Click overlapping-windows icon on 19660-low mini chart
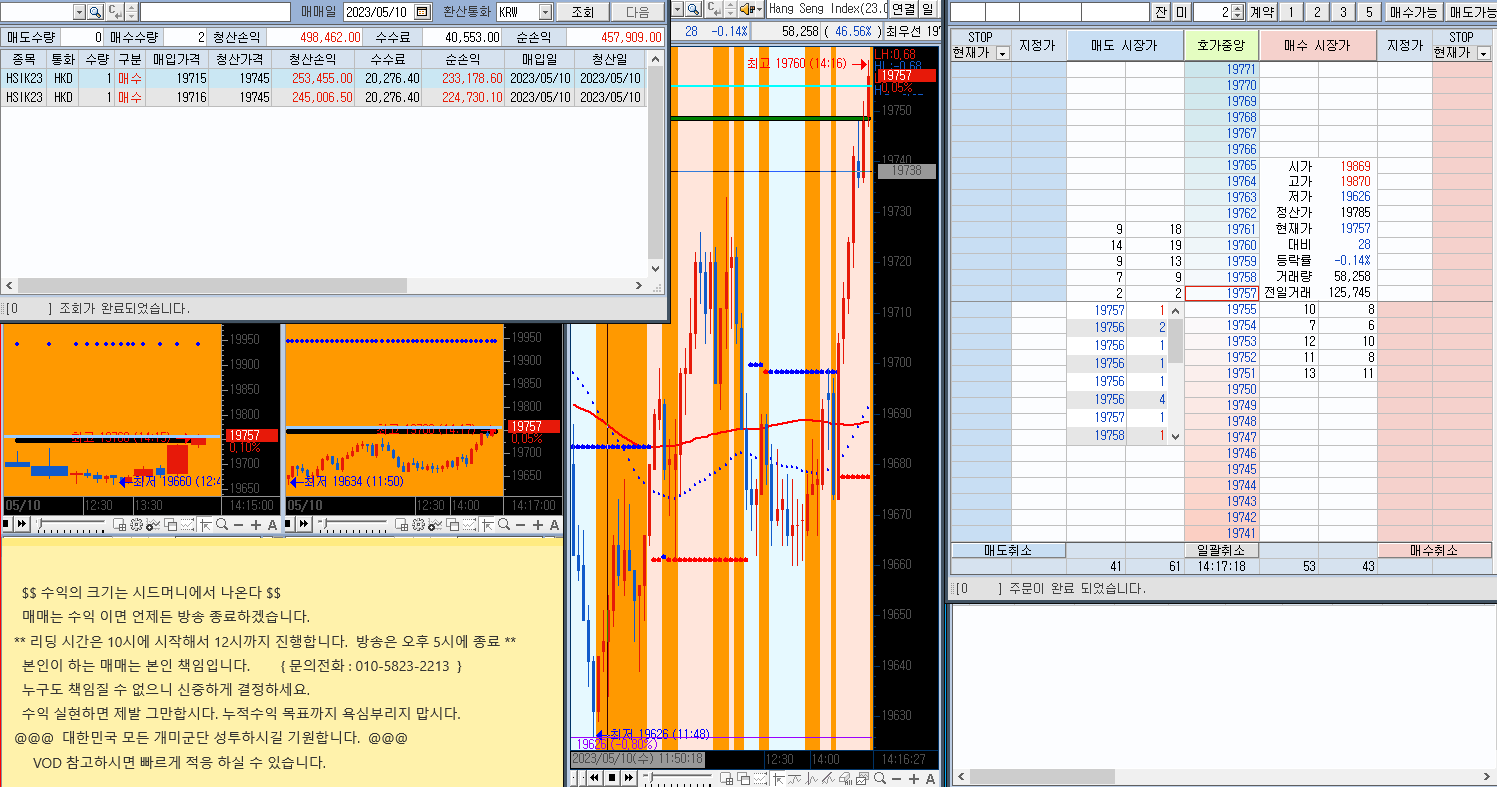 coord(170,524)
